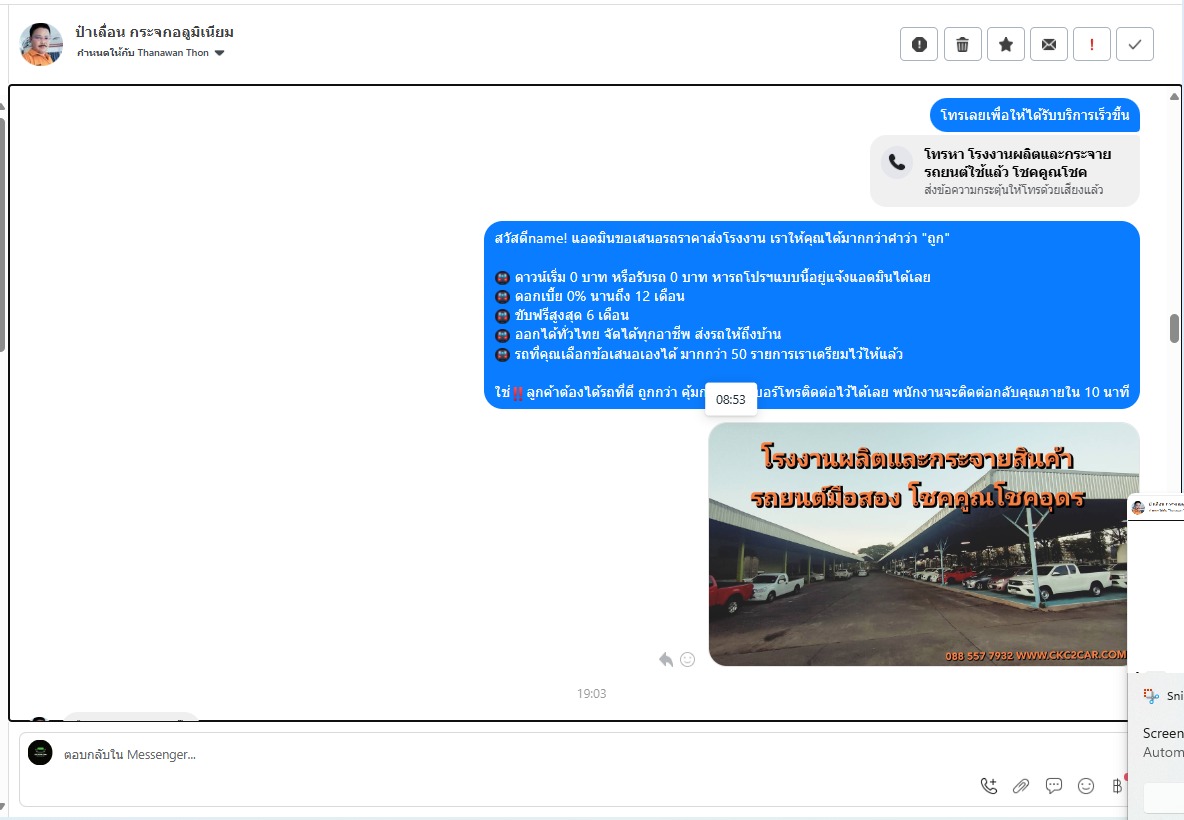The height and width of the screenshot is (820, 1184).
Task: Click the scroll-up arrow of the chat pane
Action: coord(1174,97)
